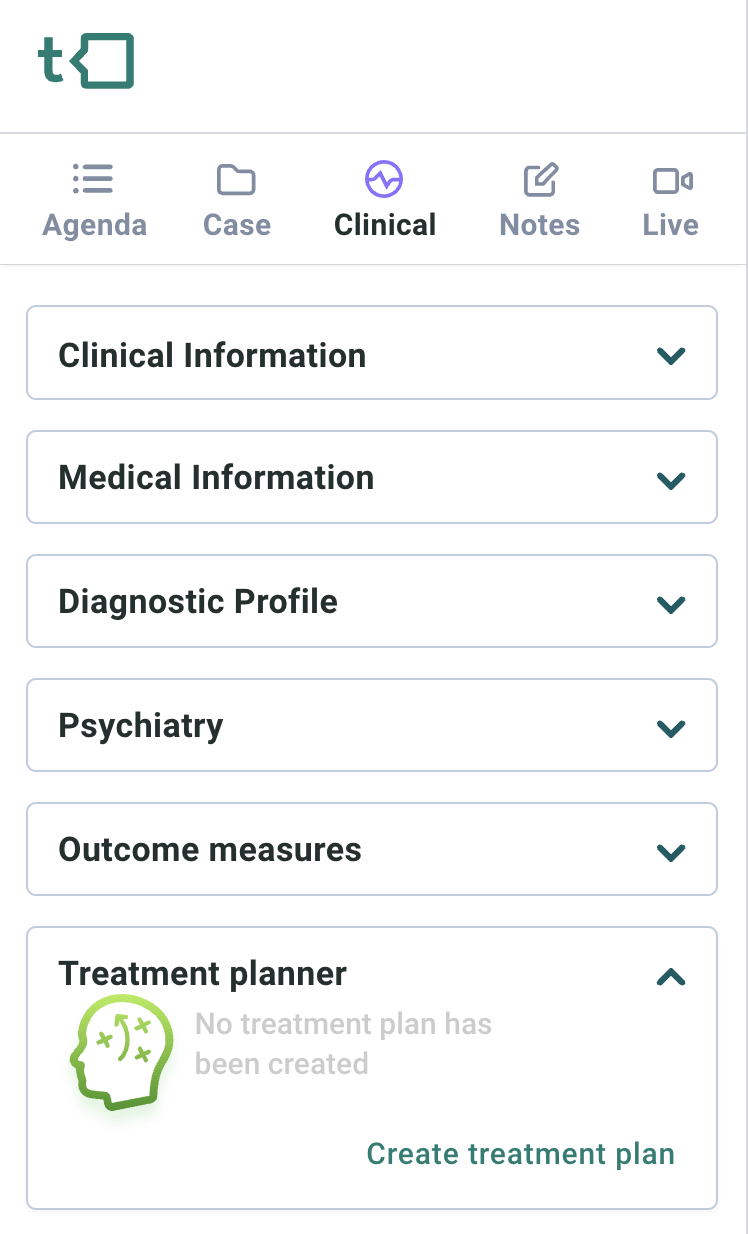The image size is (748, 1234).
Task: Click the Agenda list icon
Action: [x=93, y=180]
